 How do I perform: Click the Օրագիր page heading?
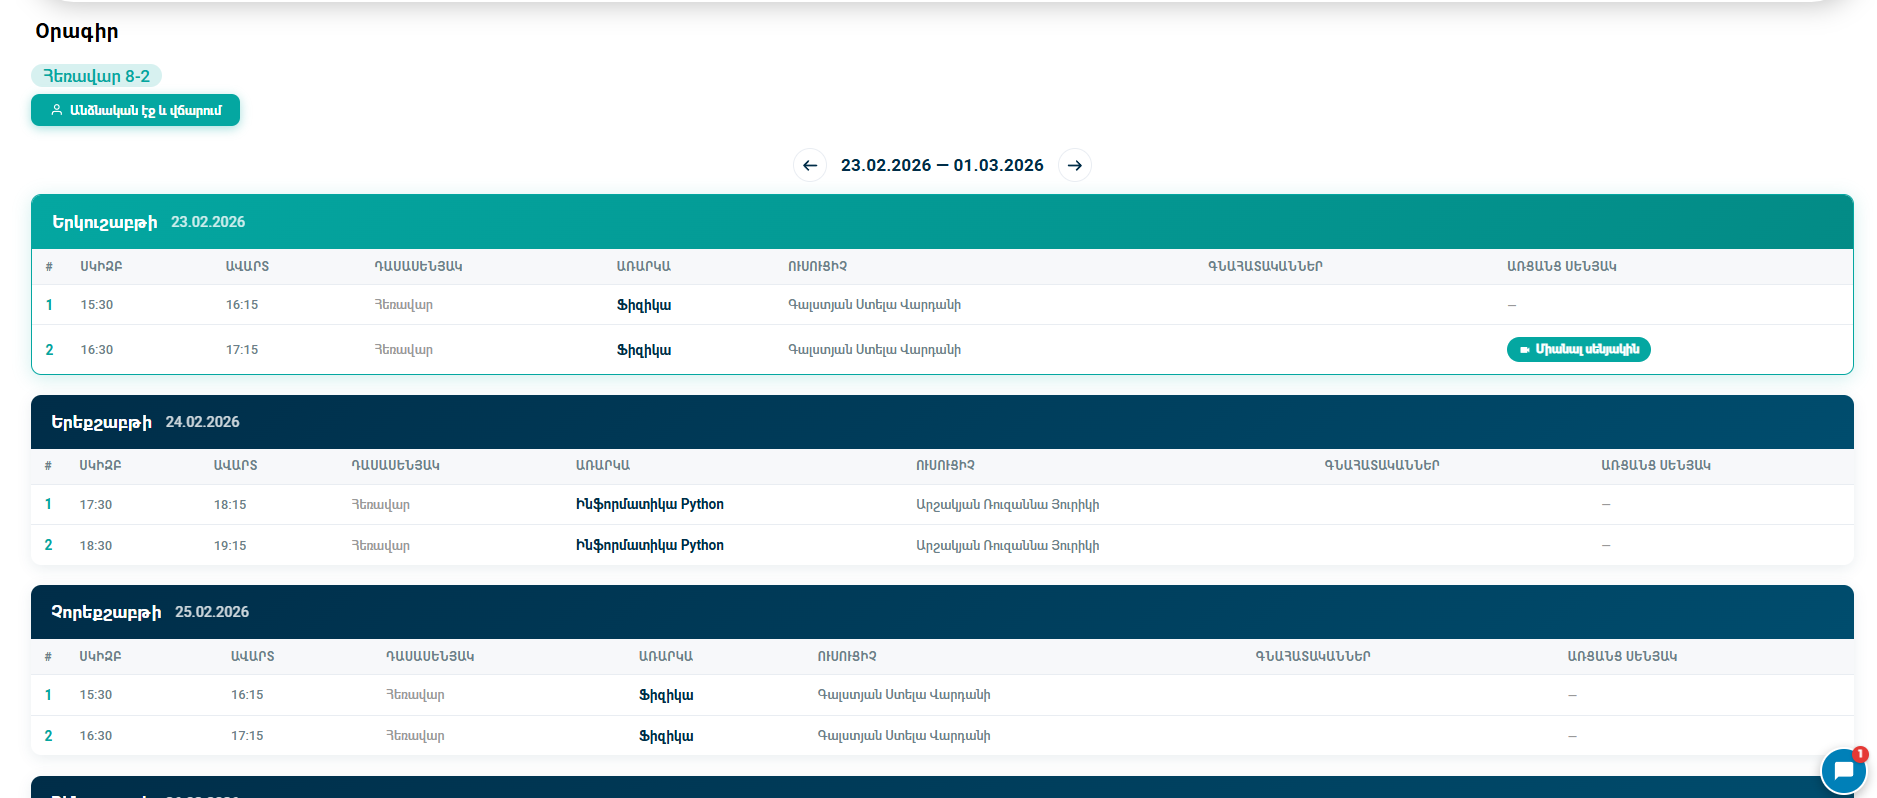point(77,31)
